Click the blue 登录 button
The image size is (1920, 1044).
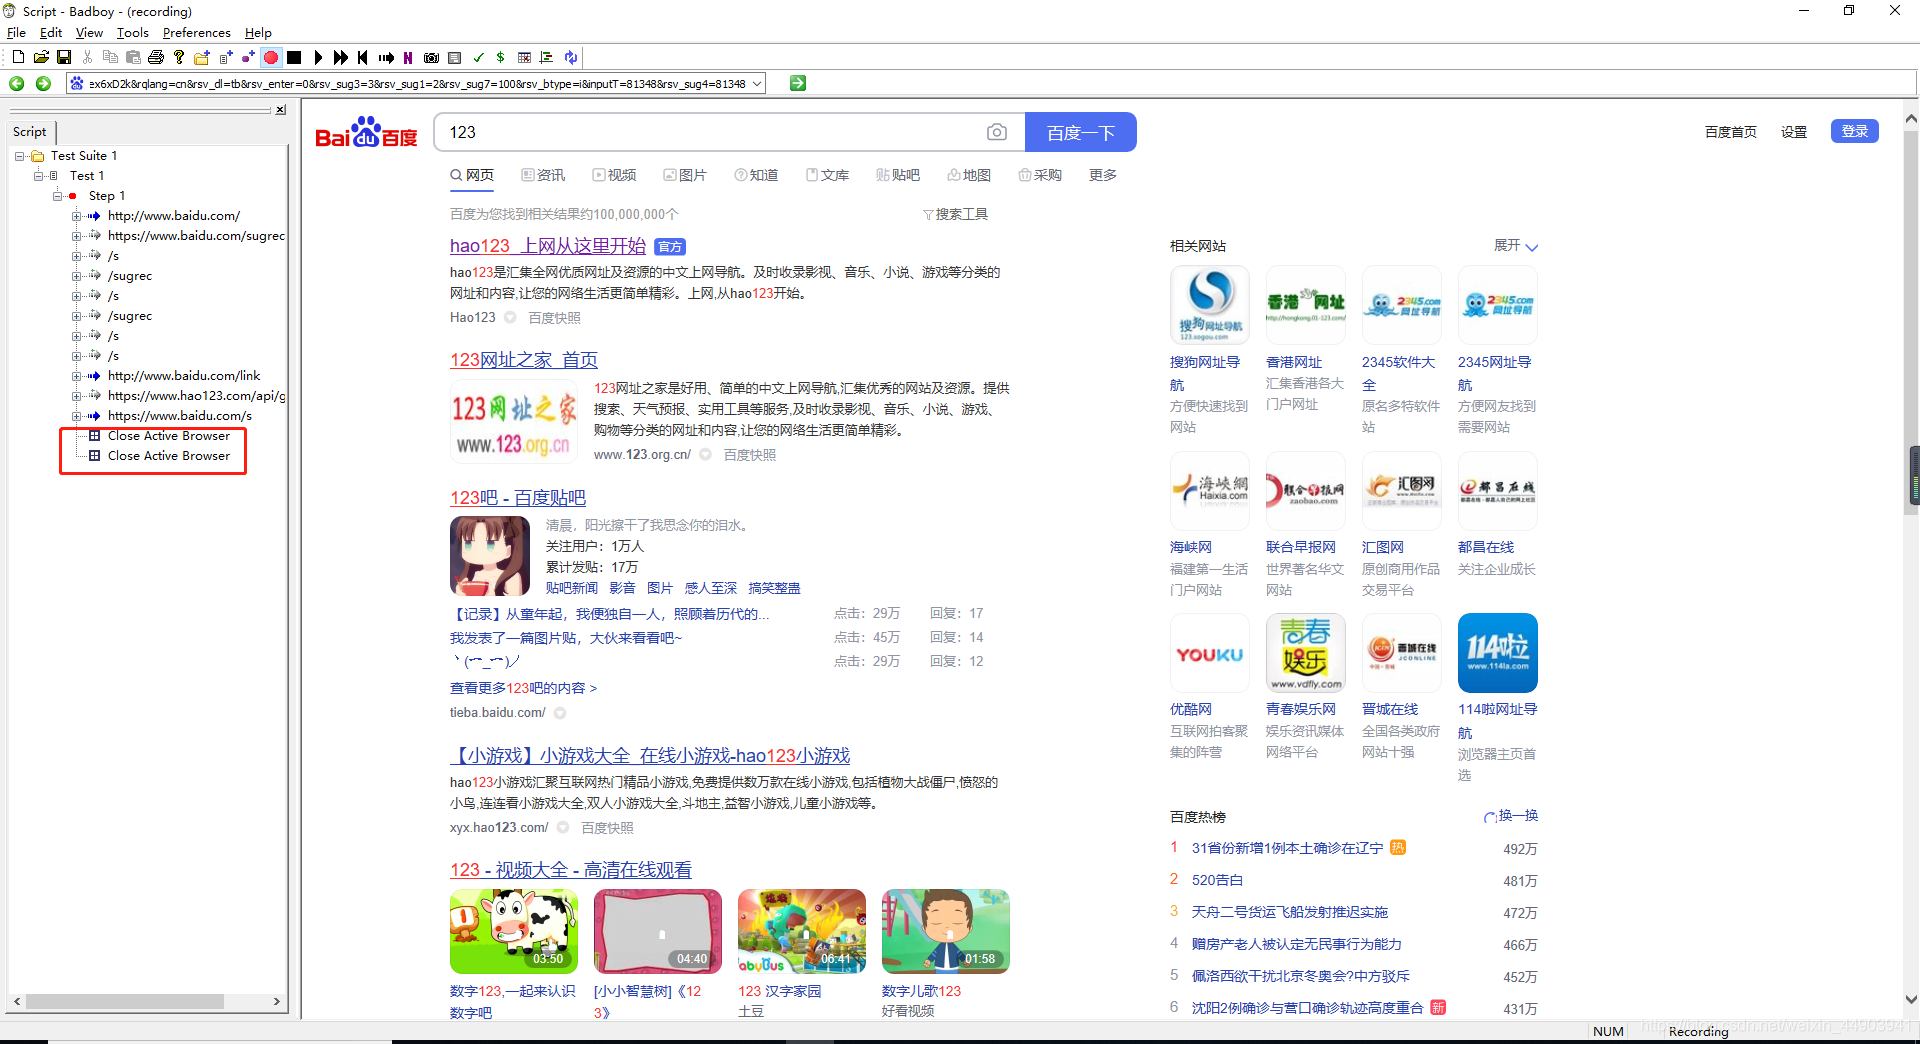coord(1855,131)
